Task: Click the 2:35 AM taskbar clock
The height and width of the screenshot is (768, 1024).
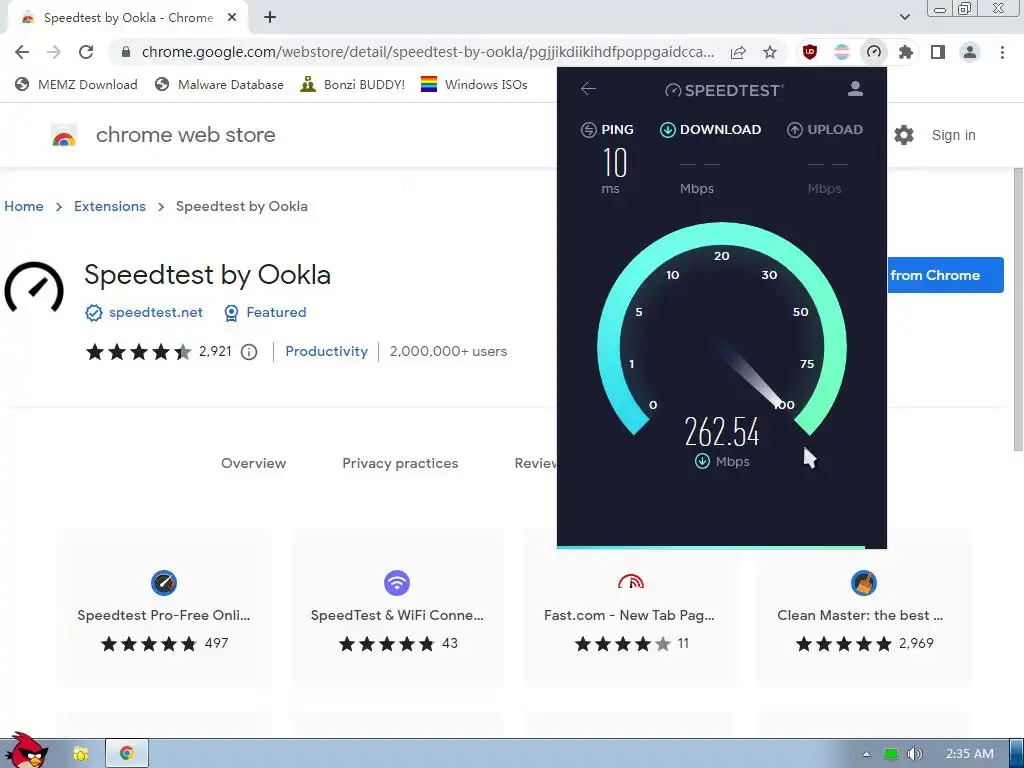Action: pos(970,754)
